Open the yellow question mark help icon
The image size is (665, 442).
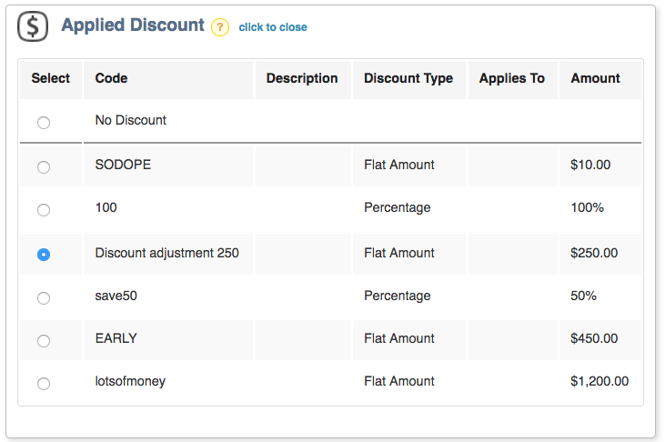click(x=220, y=28)
